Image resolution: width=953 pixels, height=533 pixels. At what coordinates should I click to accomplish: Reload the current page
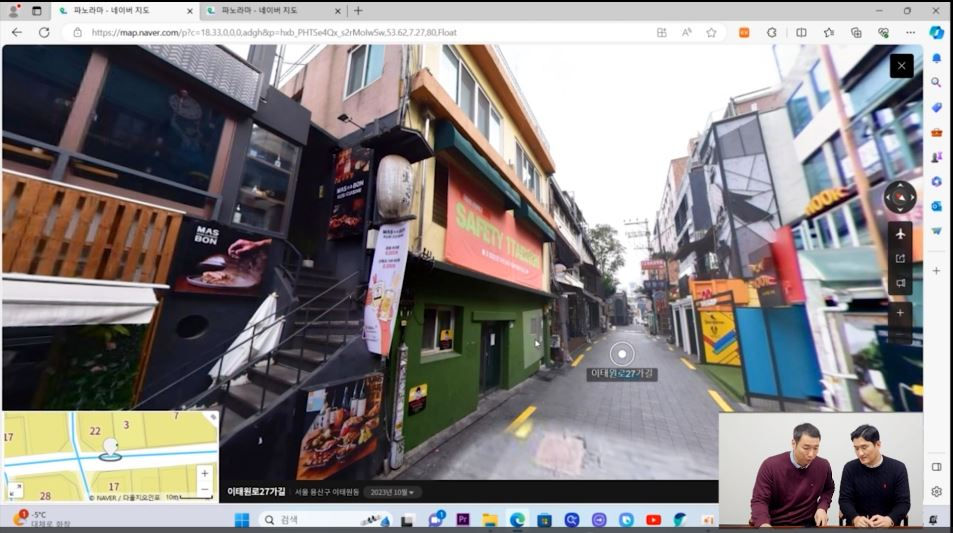tap(44, 32)
